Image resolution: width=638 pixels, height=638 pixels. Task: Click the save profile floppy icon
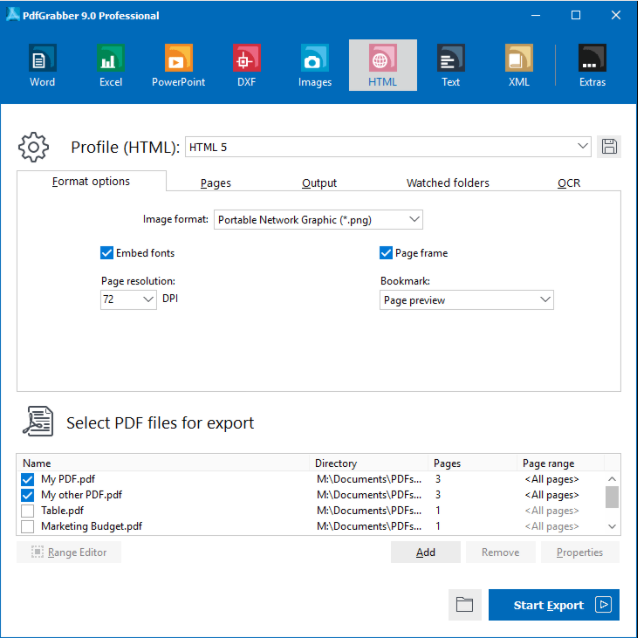[609, 146]
